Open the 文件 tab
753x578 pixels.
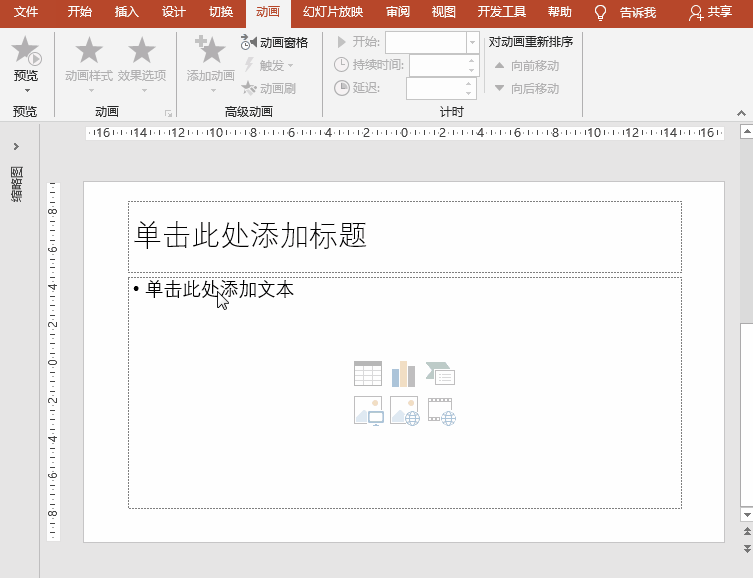26,12
